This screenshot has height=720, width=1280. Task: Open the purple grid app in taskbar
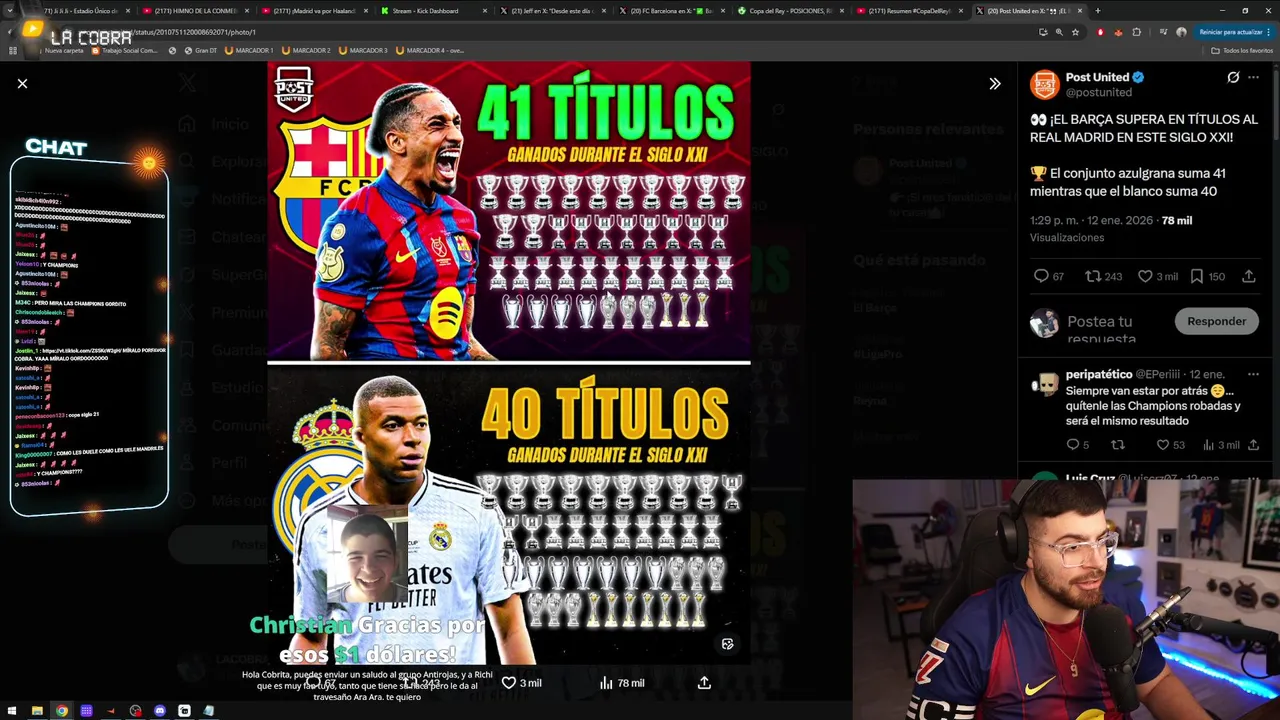[x=86, y=711]
